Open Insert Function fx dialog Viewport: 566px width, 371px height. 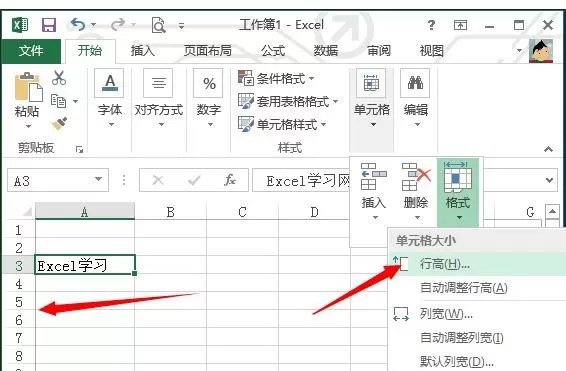tap(230, 180)
